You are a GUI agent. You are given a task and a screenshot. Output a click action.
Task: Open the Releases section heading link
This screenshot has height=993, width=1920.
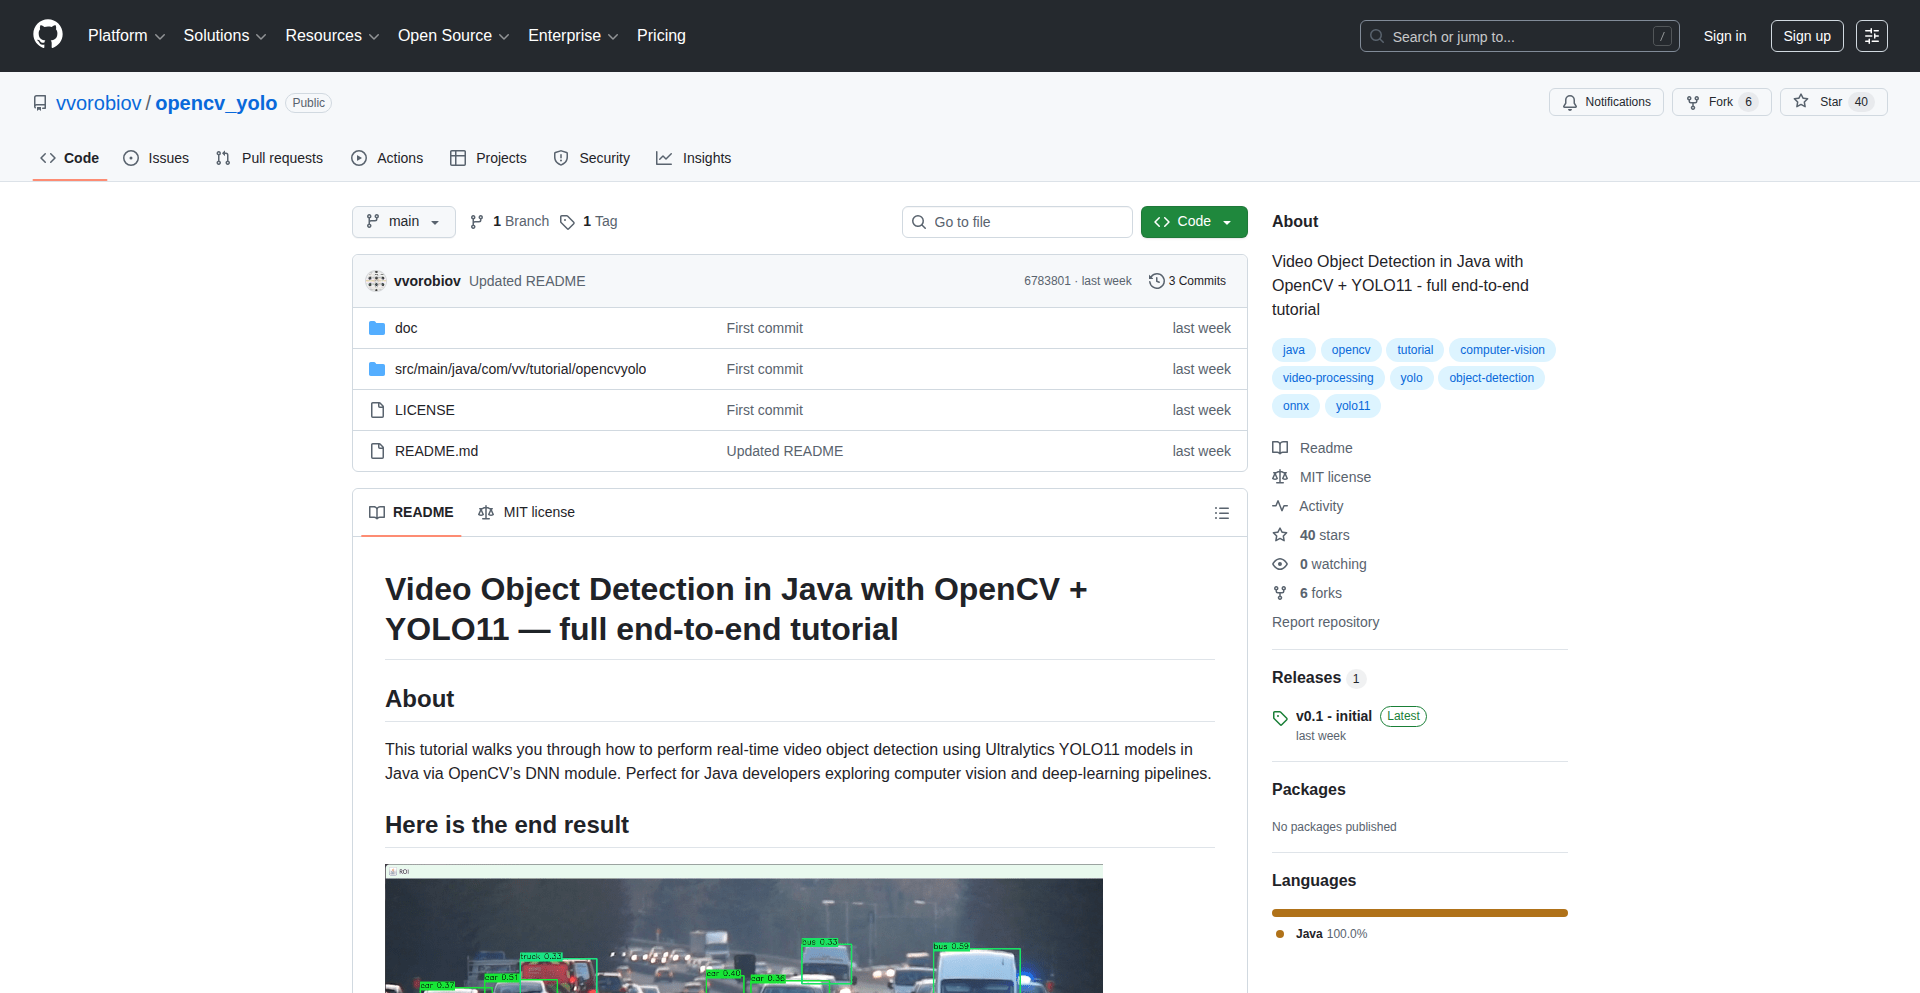coord(1319,678)
